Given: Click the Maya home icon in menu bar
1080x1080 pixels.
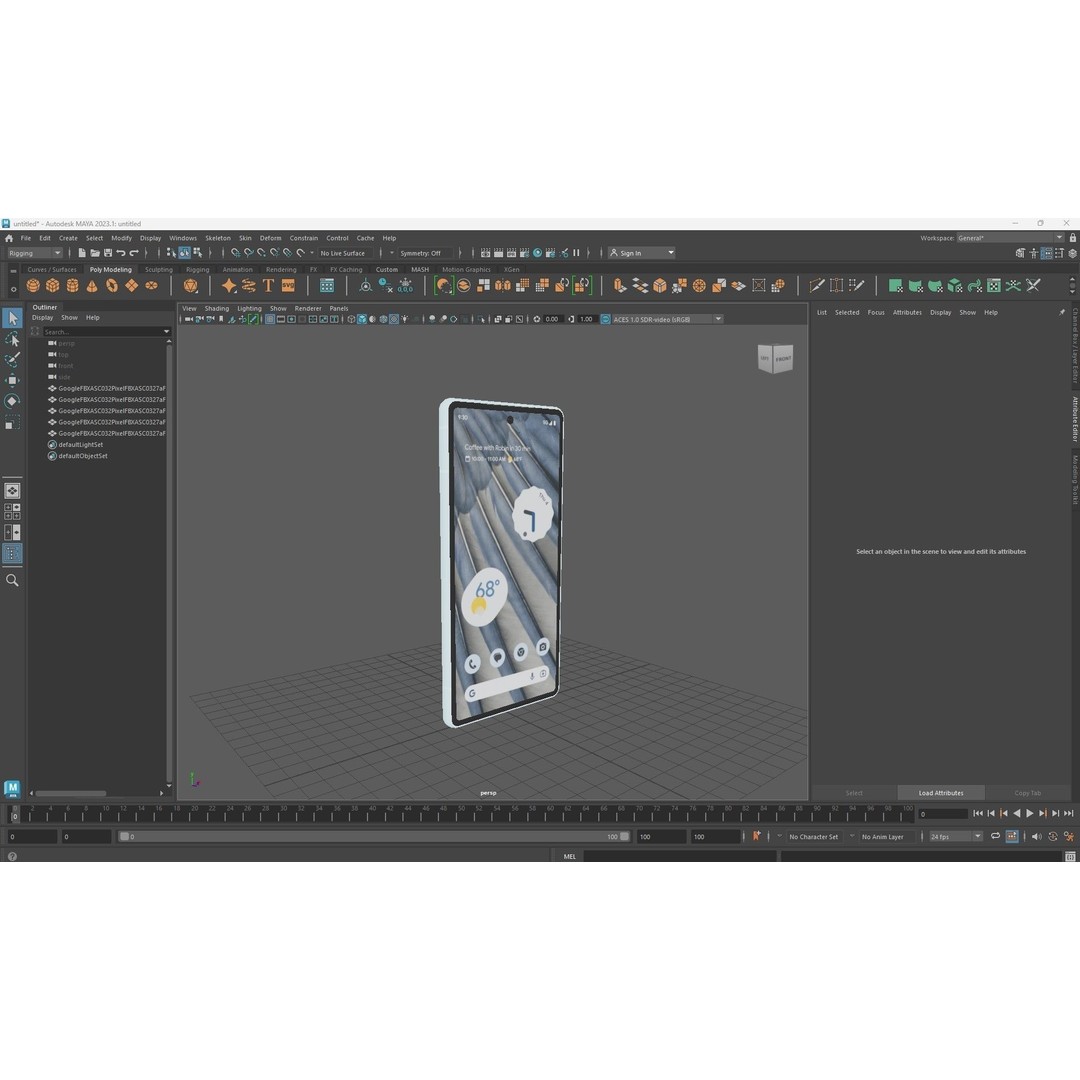Looking at the screenshot, I should coord(9,238).
